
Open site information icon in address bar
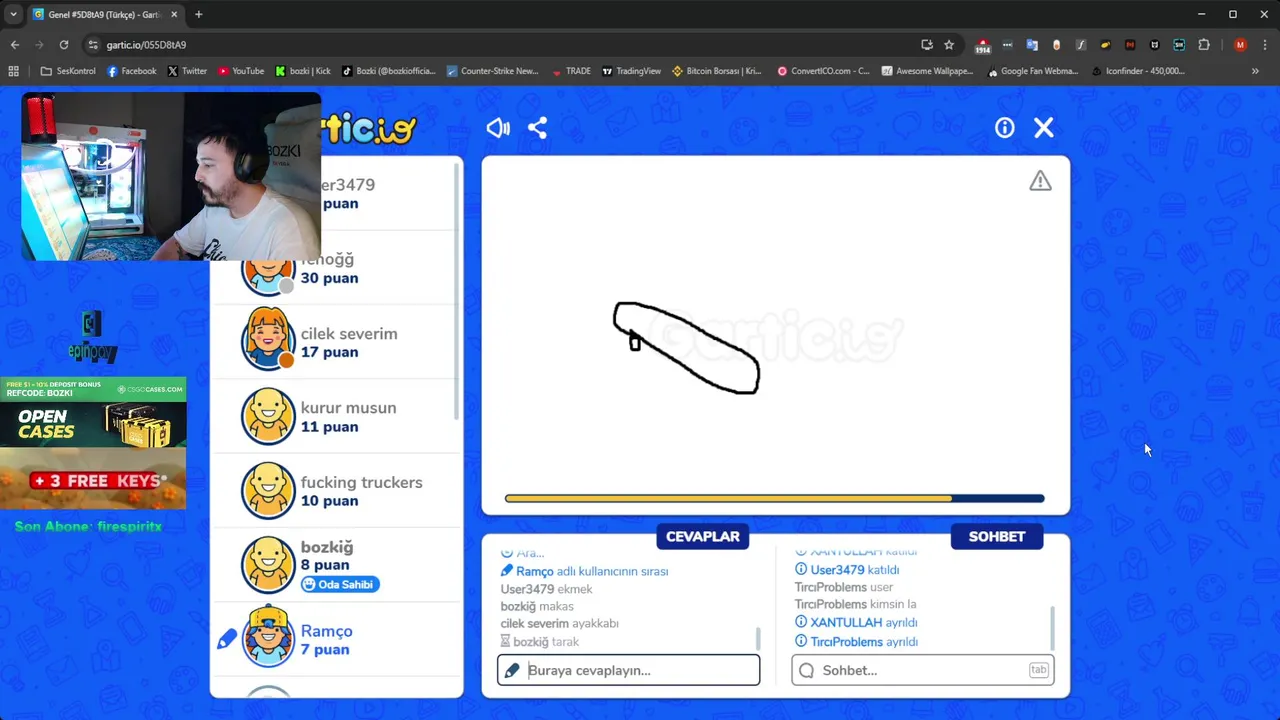tap(93, 45)
